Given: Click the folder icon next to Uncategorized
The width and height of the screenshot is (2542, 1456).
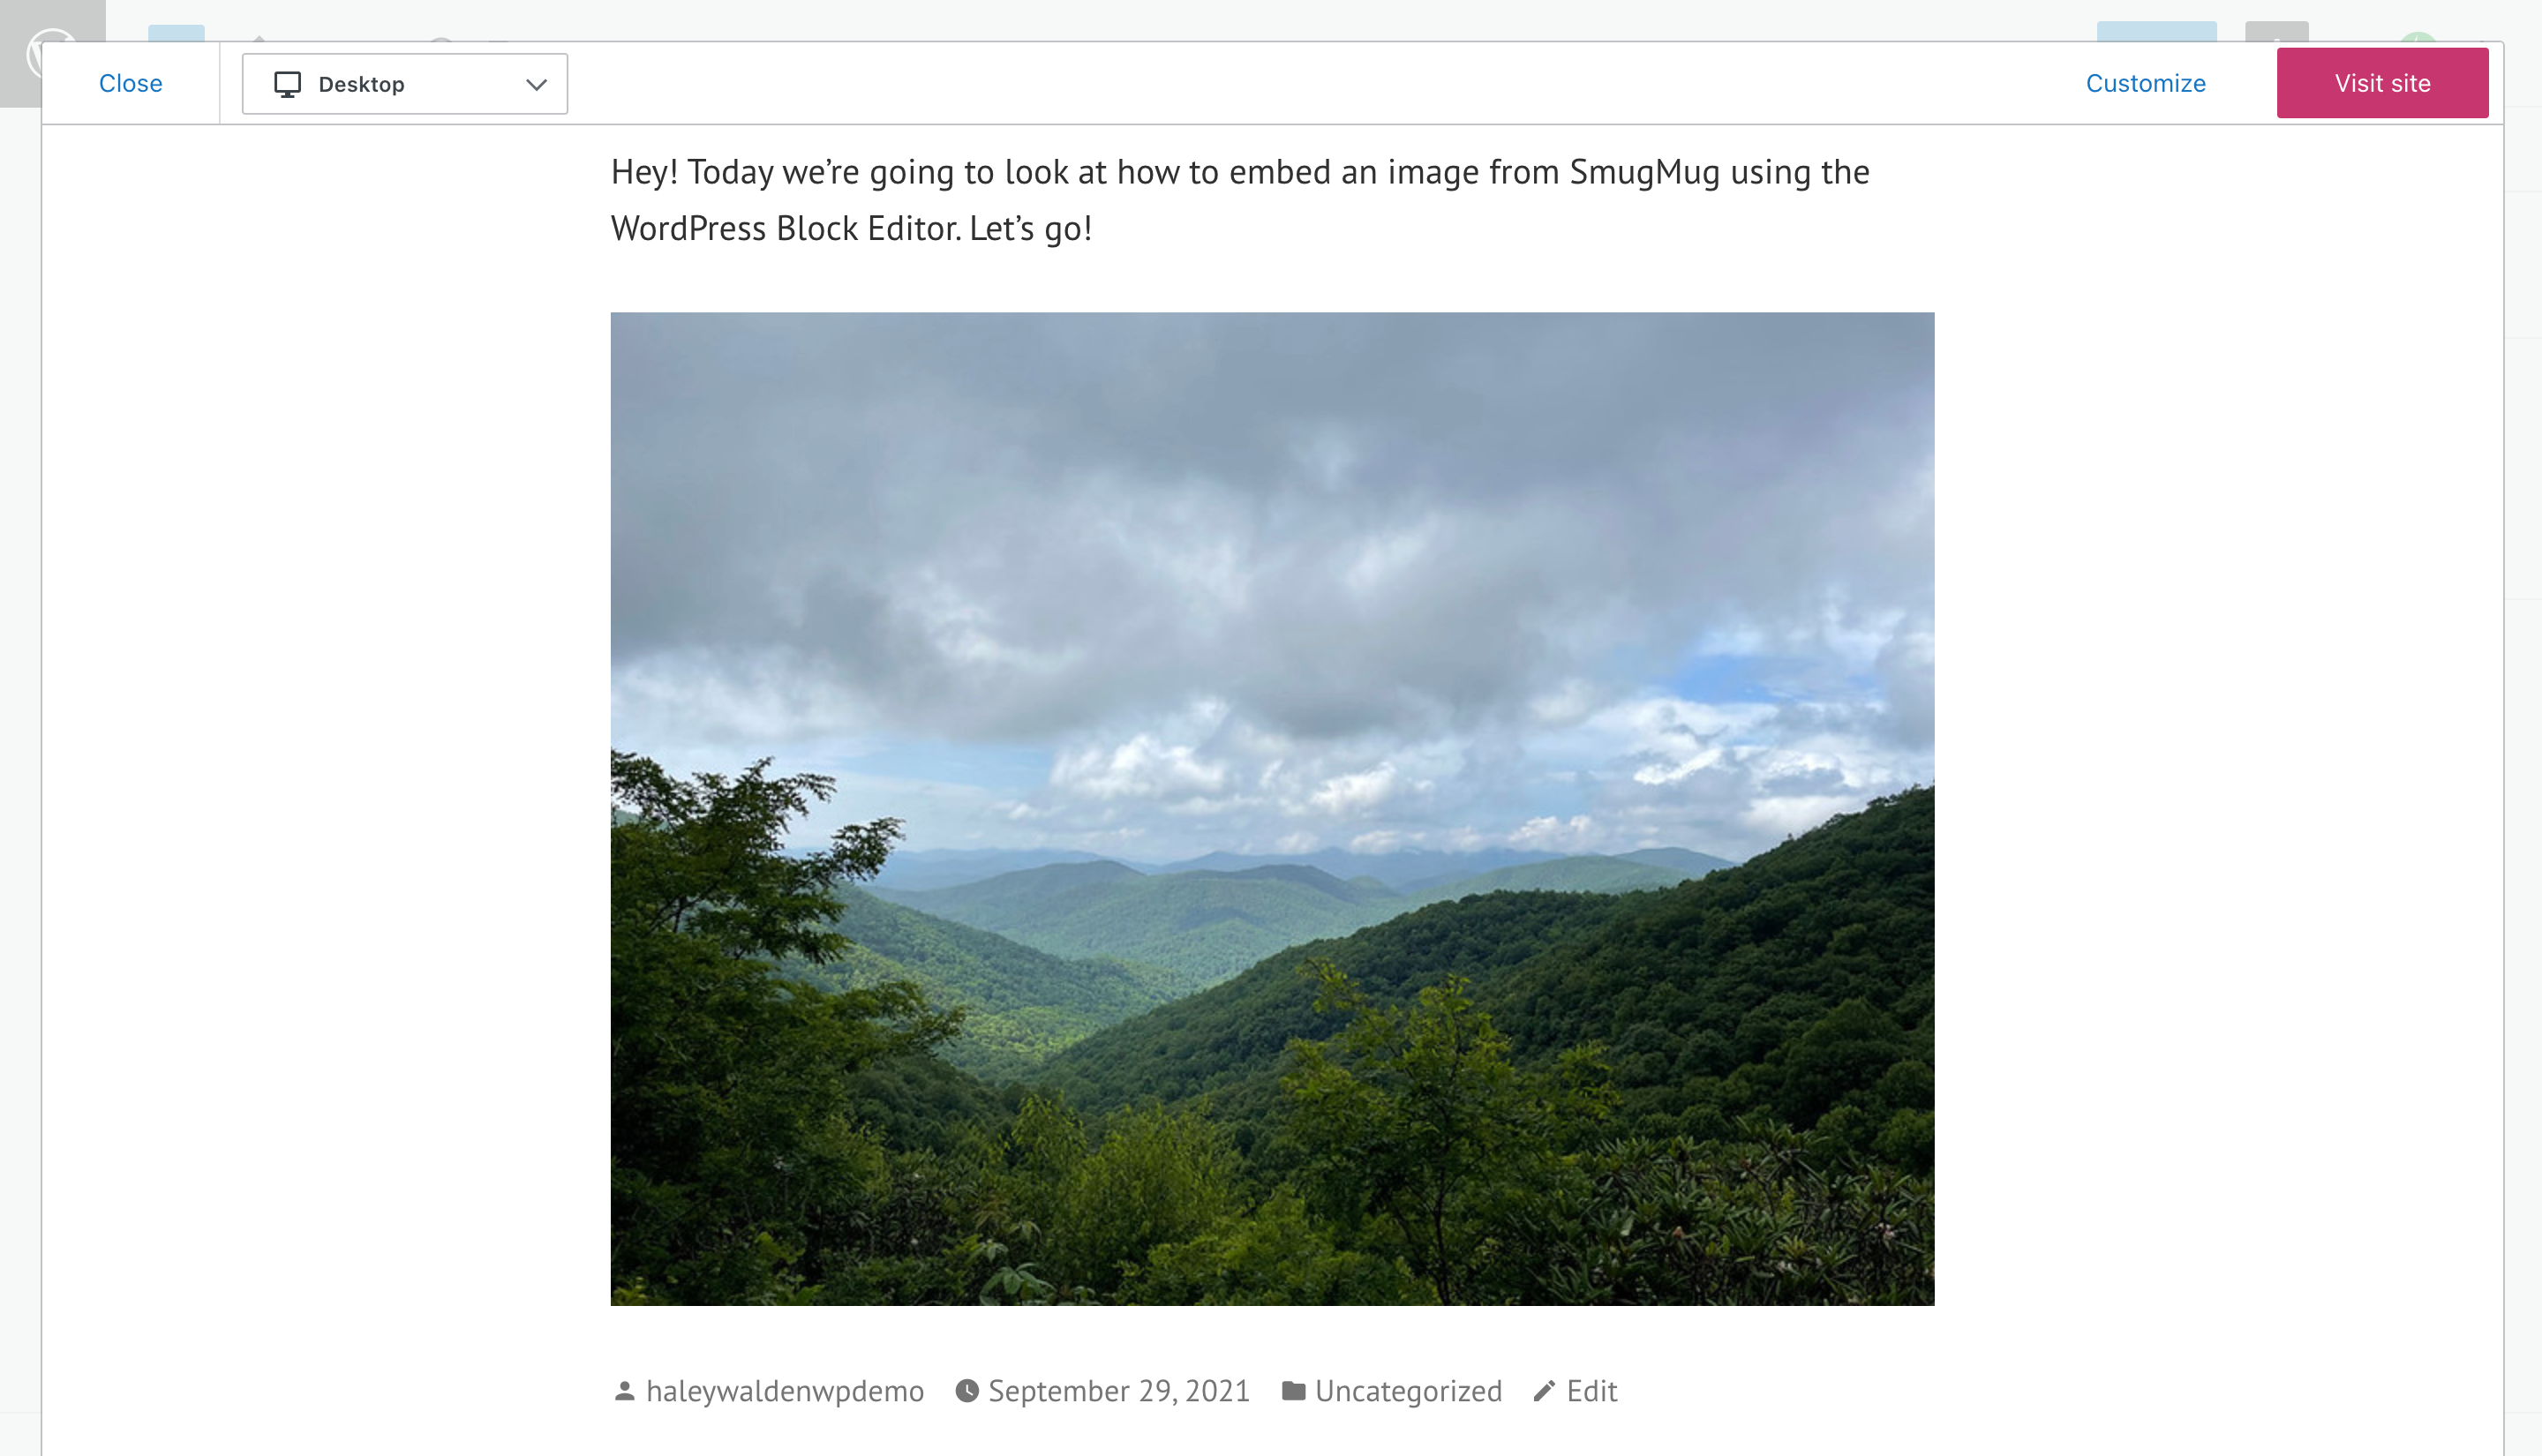Looking at the screenshot, I should coord(1293,1391).
